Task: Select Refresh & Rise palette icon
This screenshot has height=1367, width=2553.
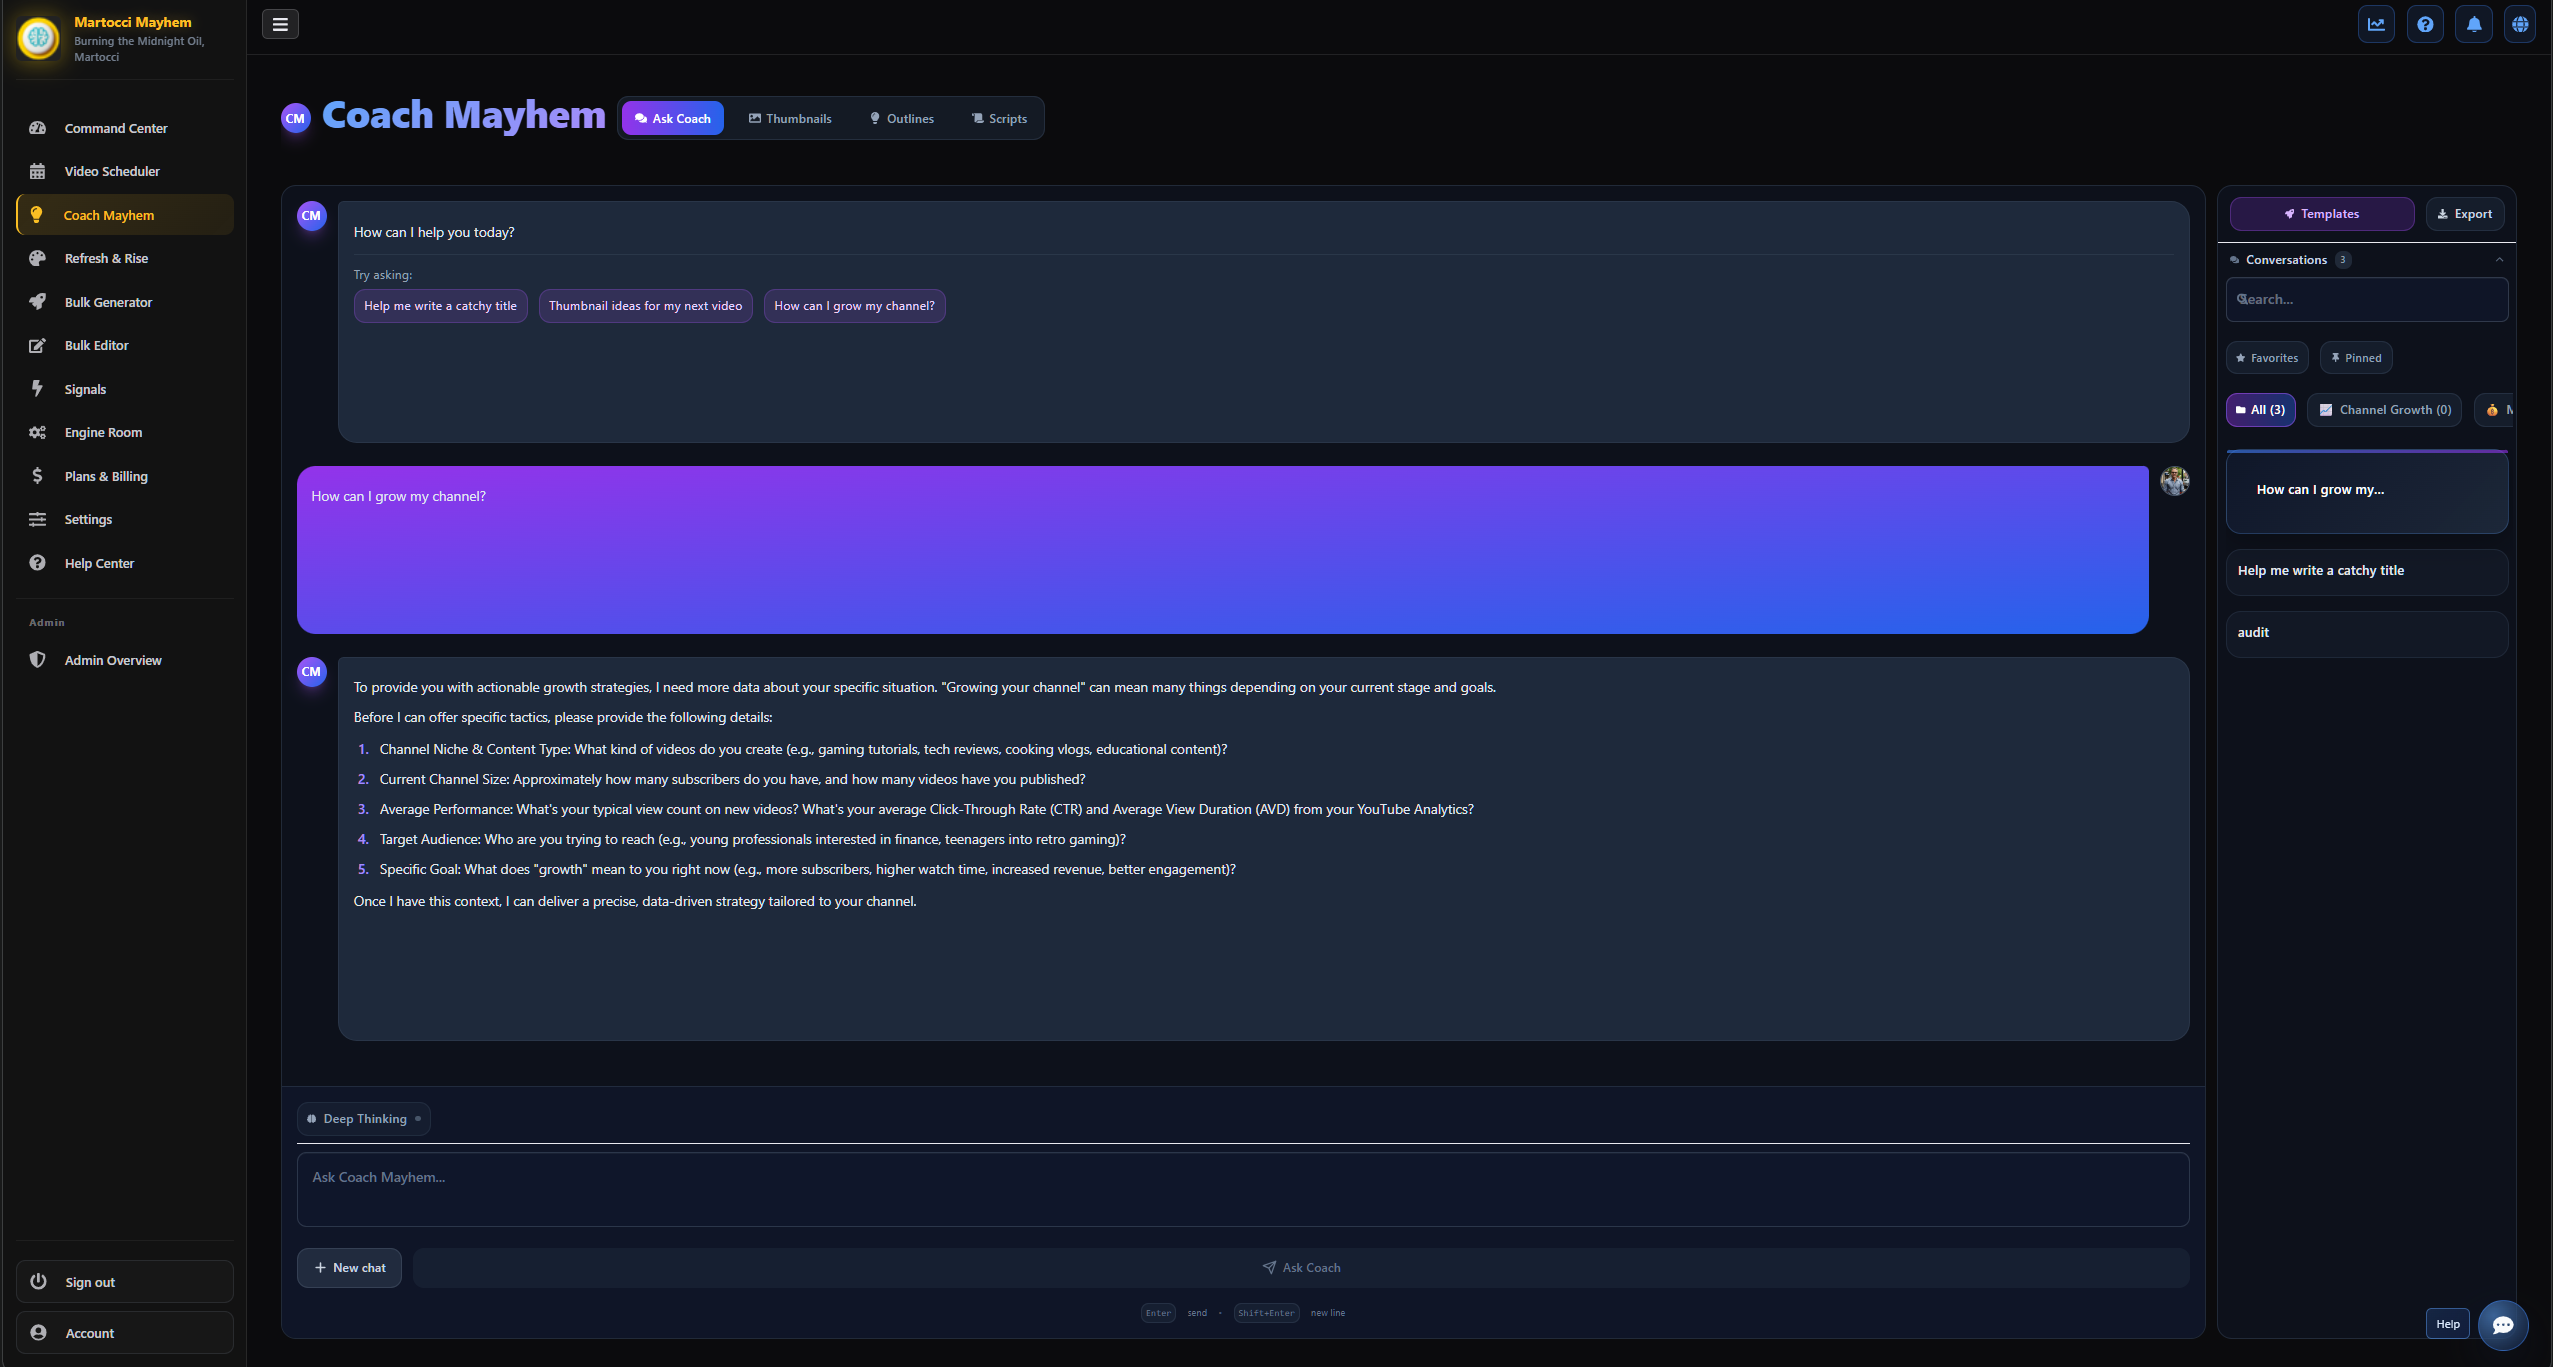Action: [x=38, y=258]
